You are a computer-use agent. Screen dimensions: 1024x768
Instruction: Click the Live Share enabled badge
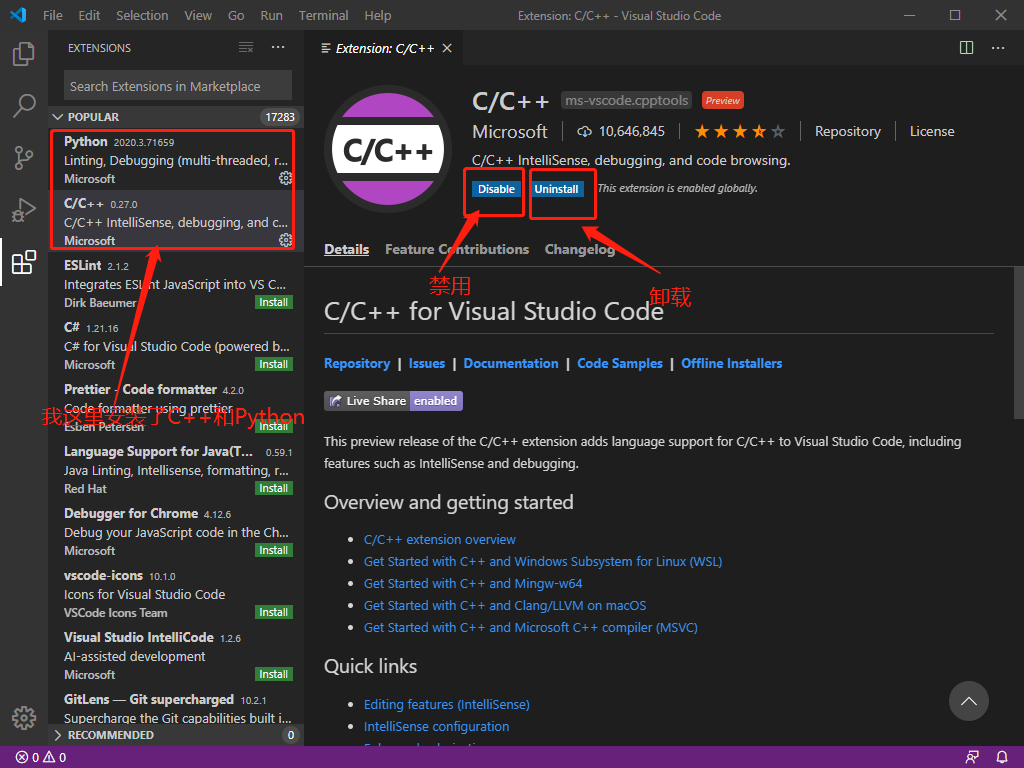[393, 401]
